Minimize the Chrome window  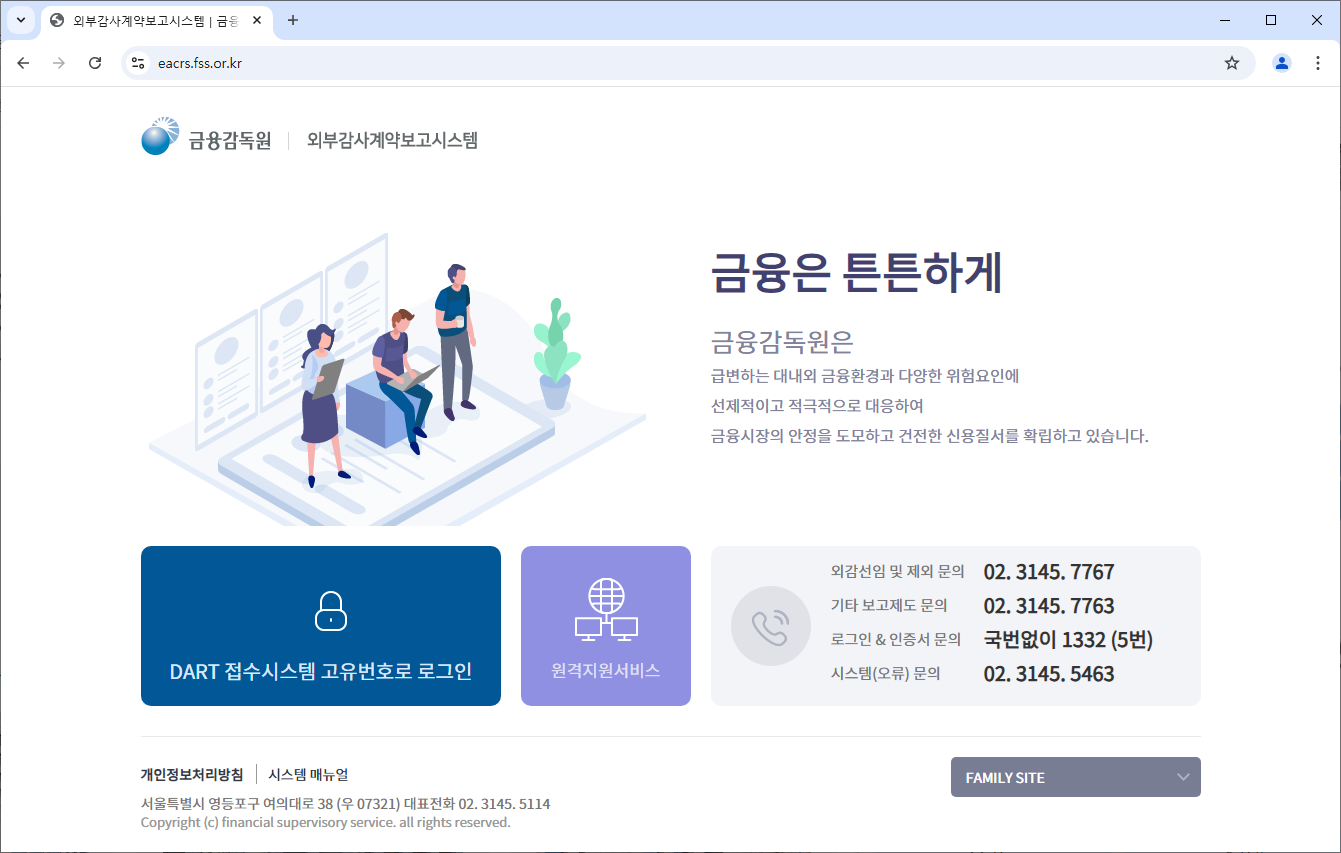point(1225,20)
